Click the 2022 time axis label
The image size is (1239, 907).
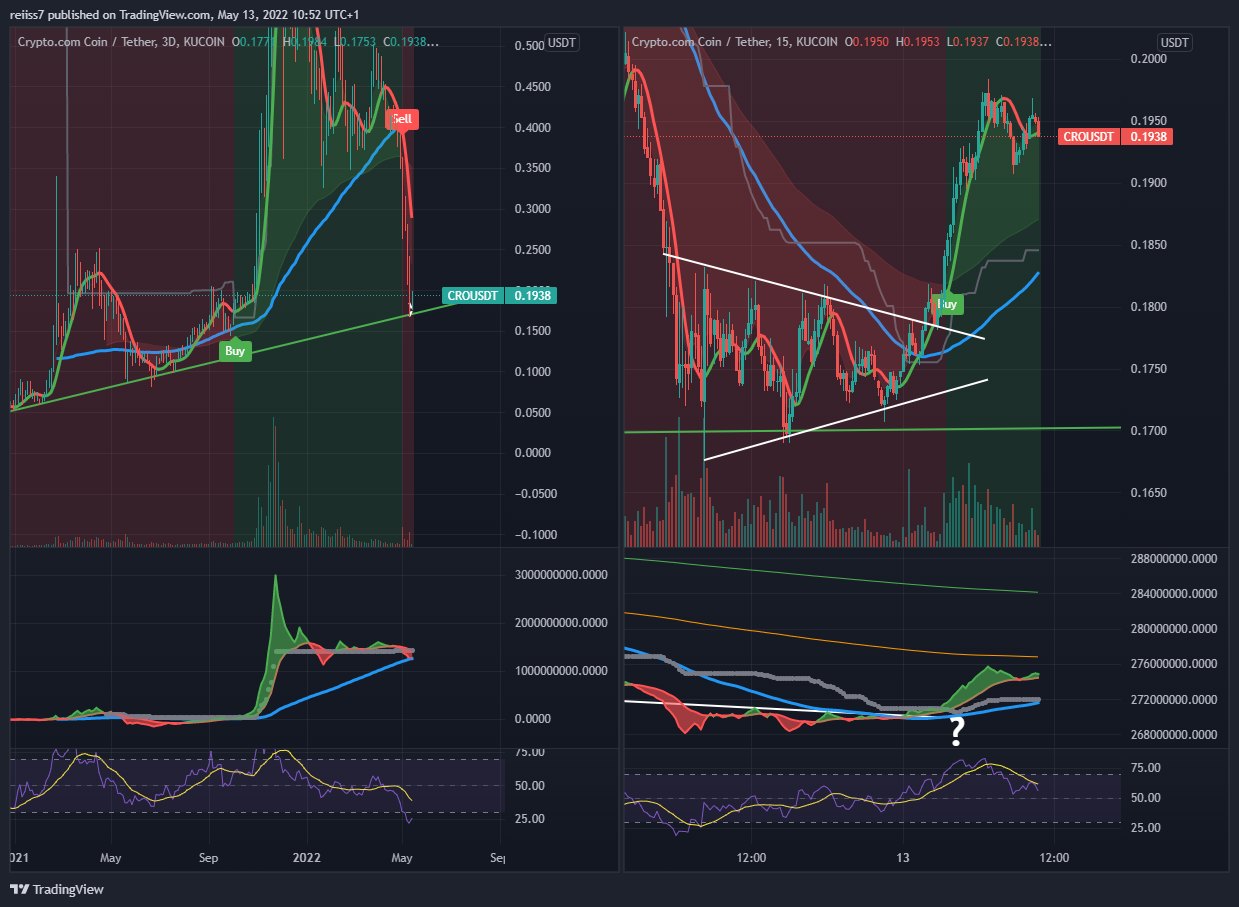click(x=307, y=858)
